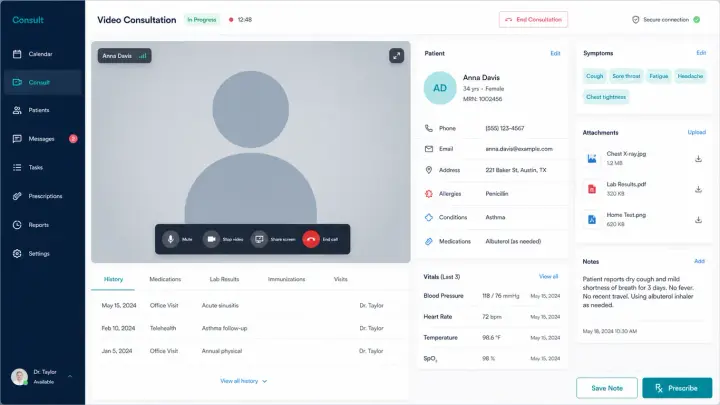Image resolution: width=720 pixels, height=405 pixels.
Task: Download Lab Results.pdf attachment
Action: [698, 189]
